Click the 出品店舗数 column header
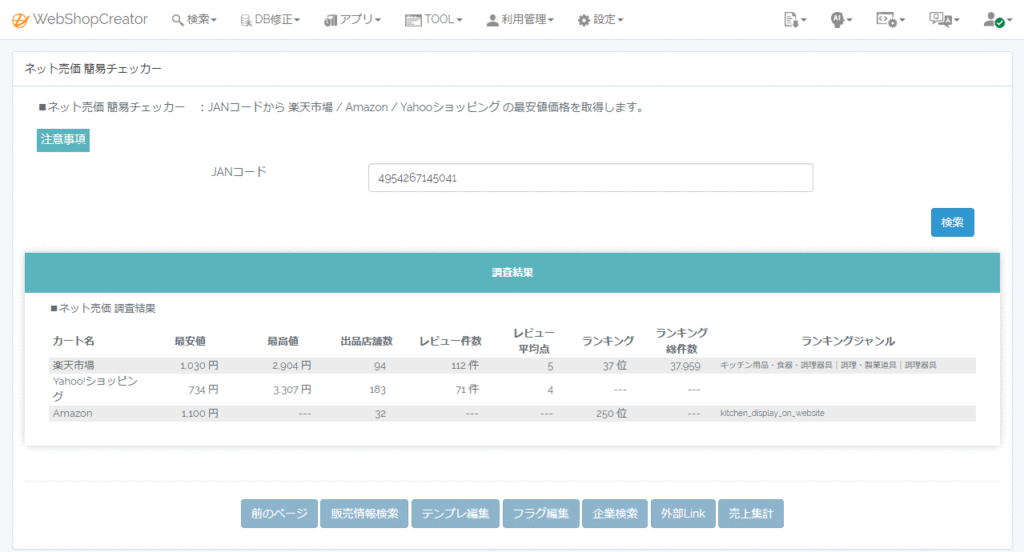Viewport: 1024px width, 552px height. [366, 341]
